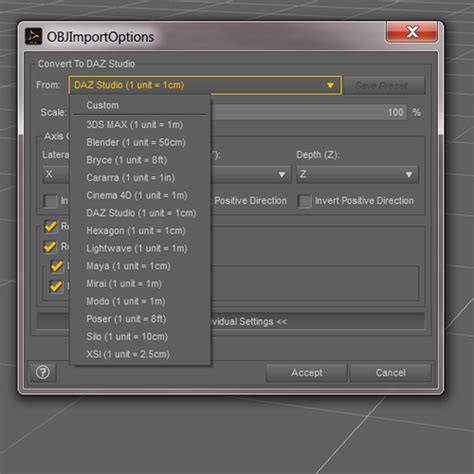Open the help question mark button
This screenshot has width=474, height=474.
pyautogui.click(x=43, y=372)
